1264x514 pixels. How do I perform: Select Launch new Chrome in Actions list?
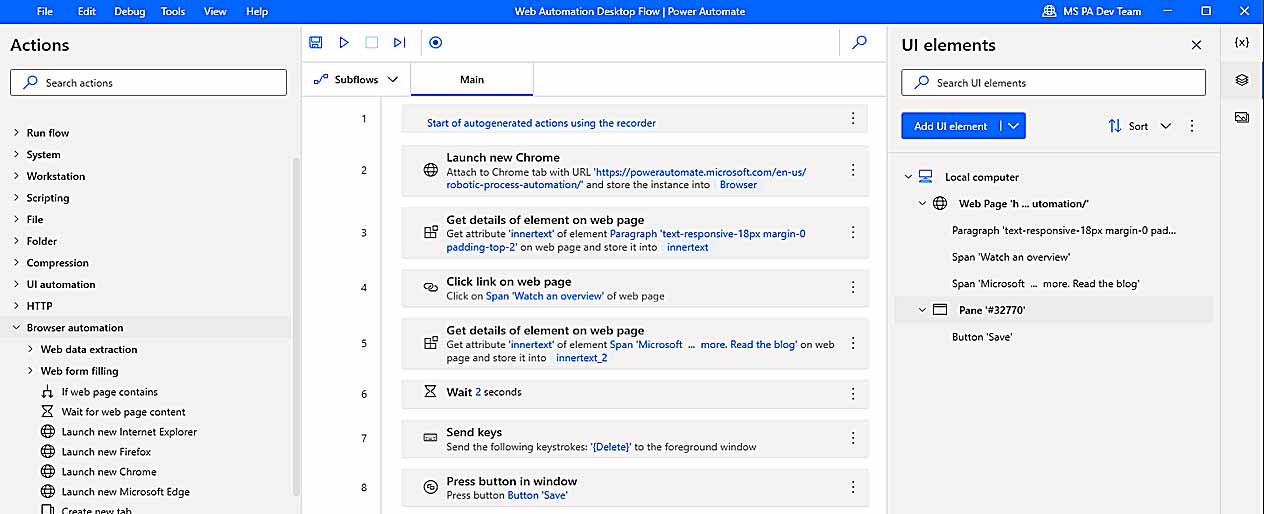tap(109, 472)
